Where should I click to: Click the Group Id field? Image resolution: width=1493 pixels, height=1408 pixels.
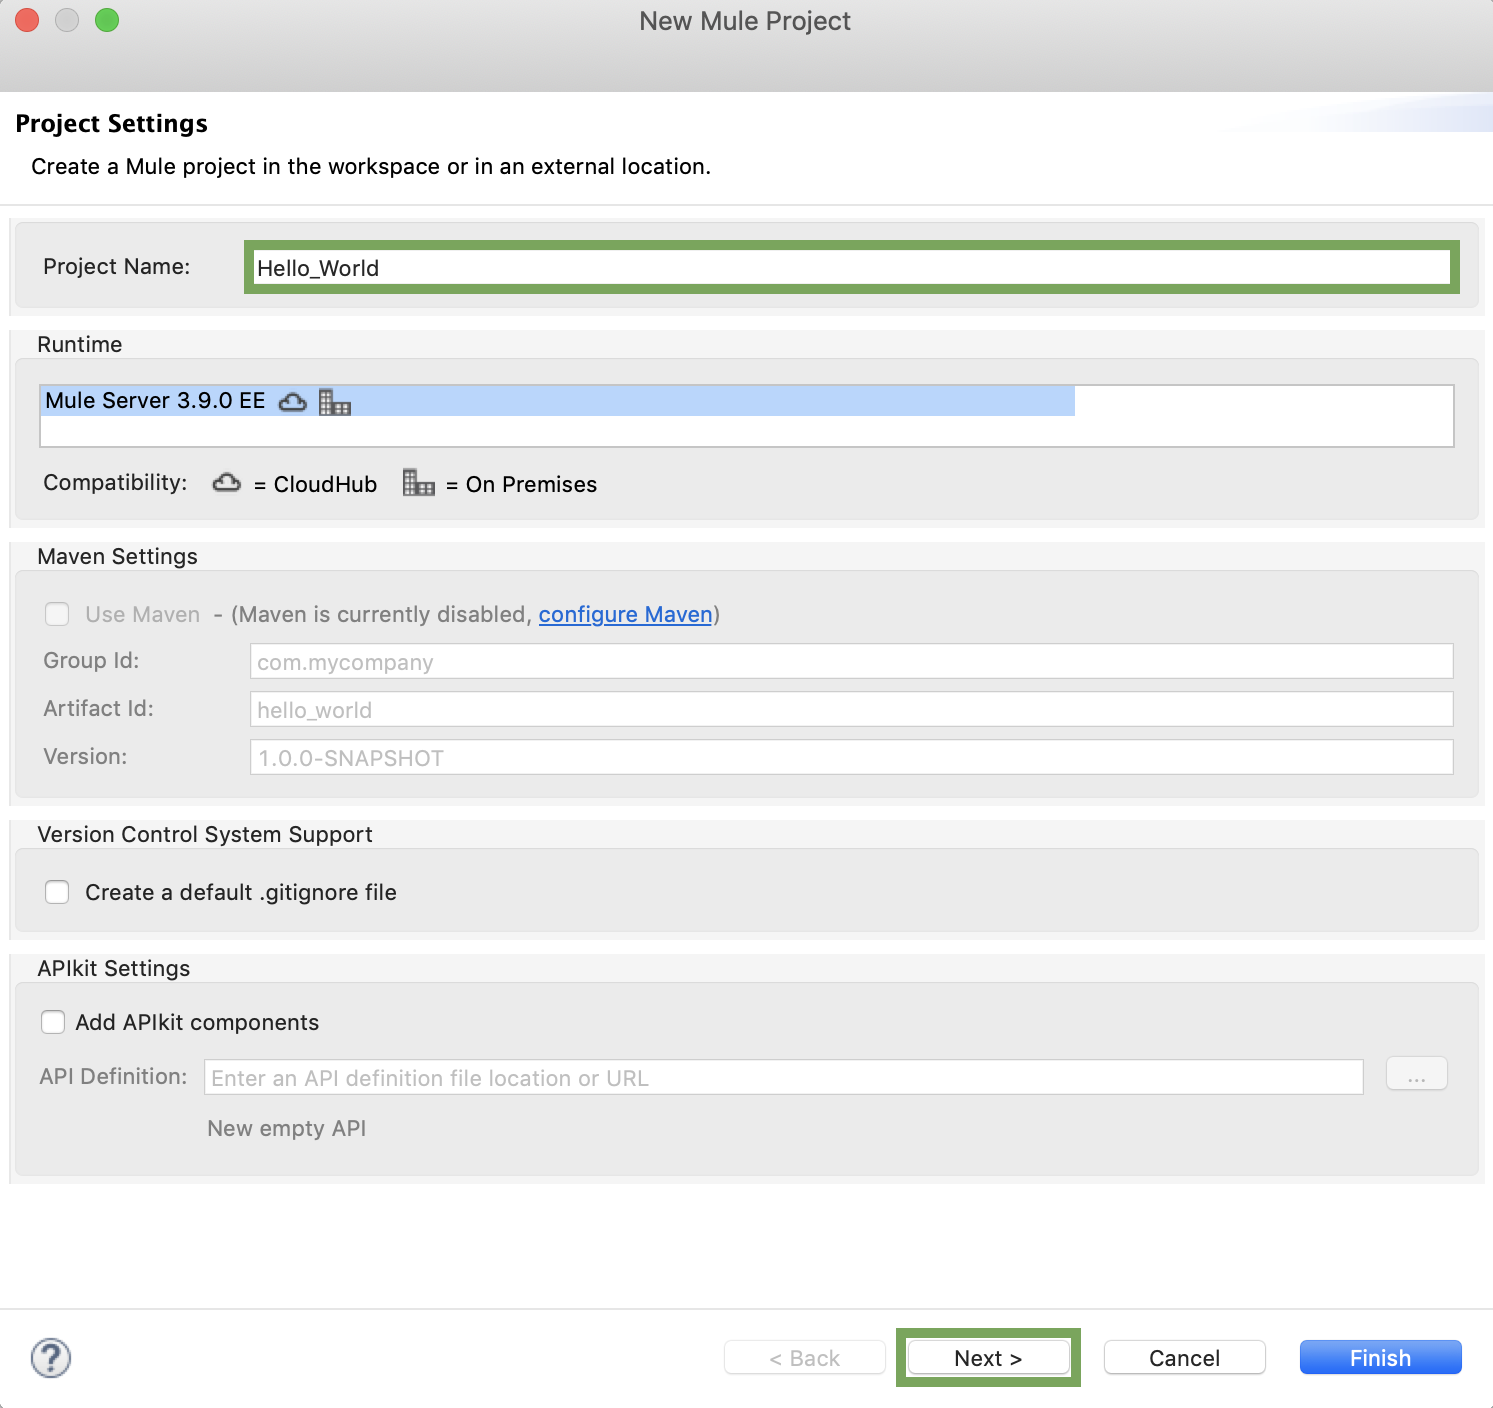(851, 661)
